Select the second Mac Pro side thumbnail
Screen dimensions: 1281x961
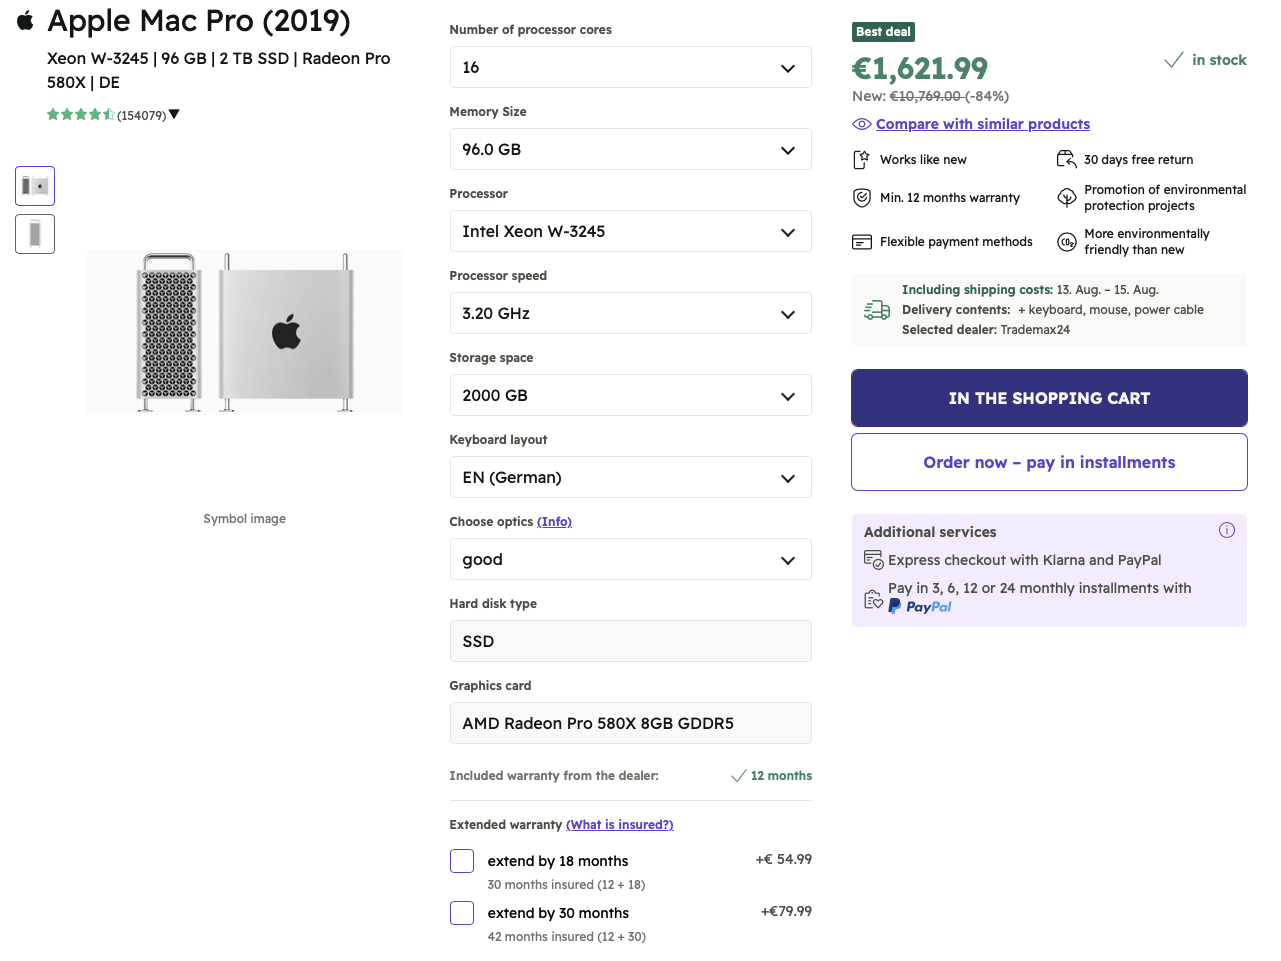(35, 234)
